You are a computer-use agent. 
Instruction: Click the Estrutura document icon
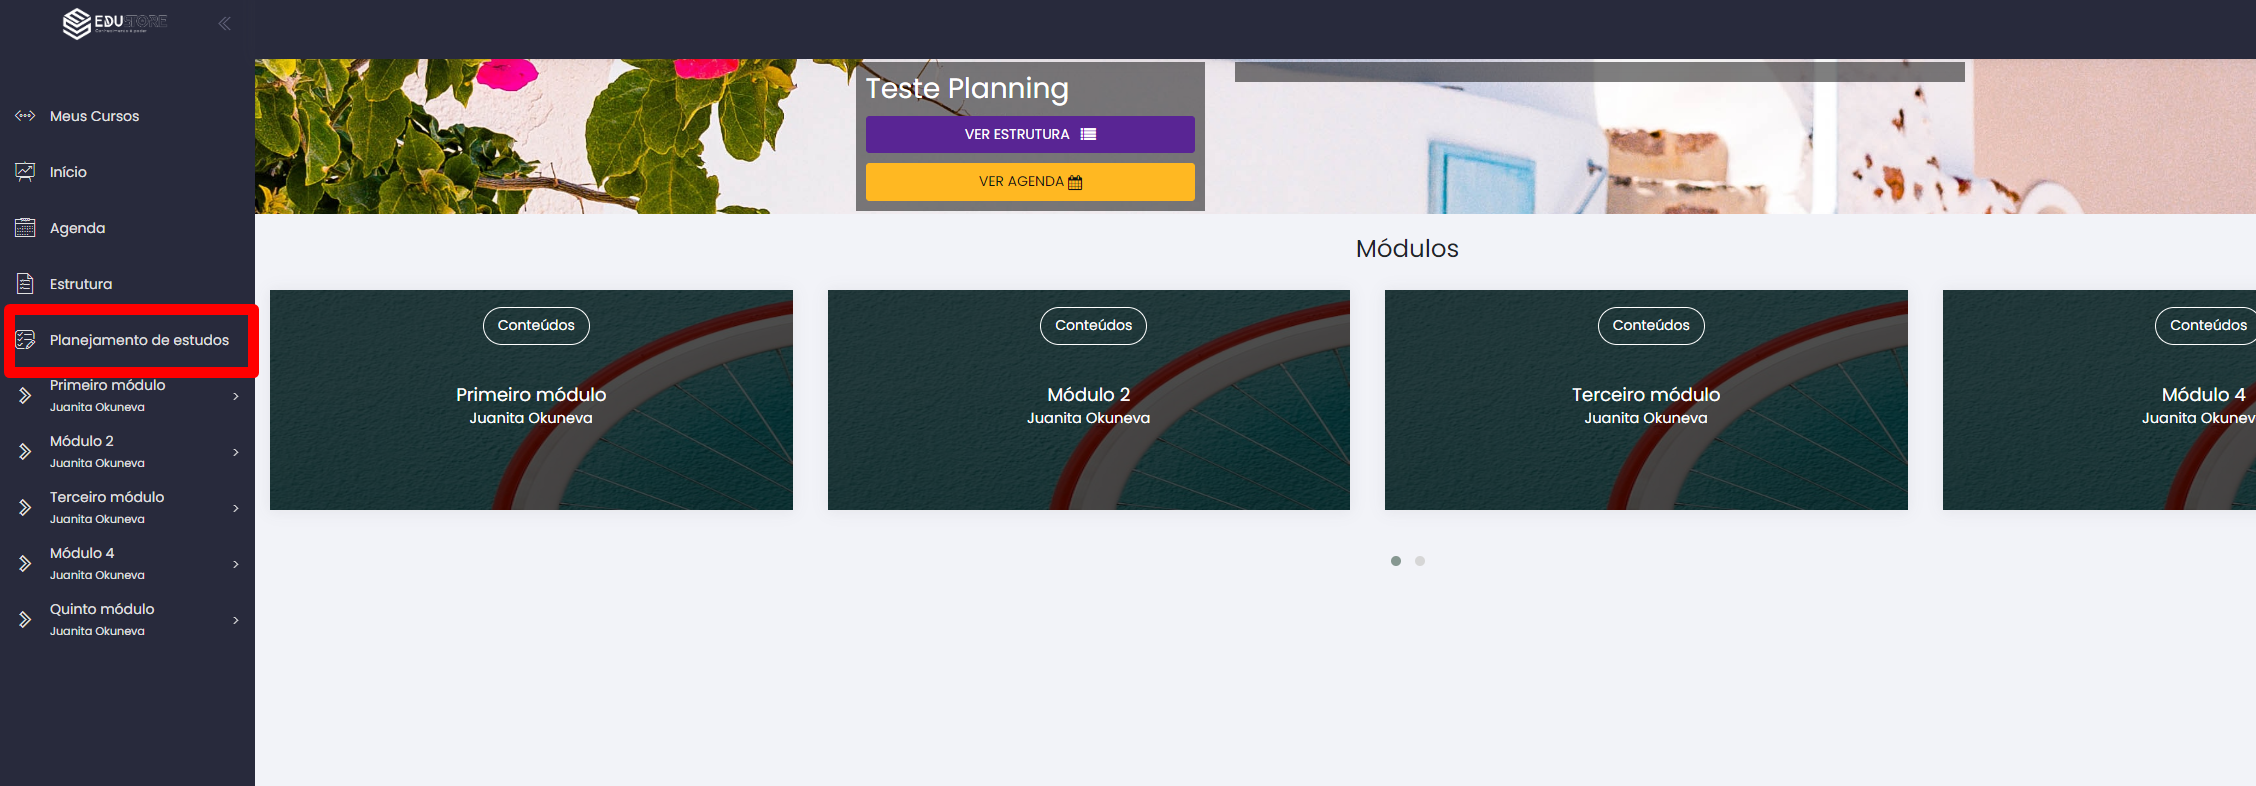[x=25, y=284]
